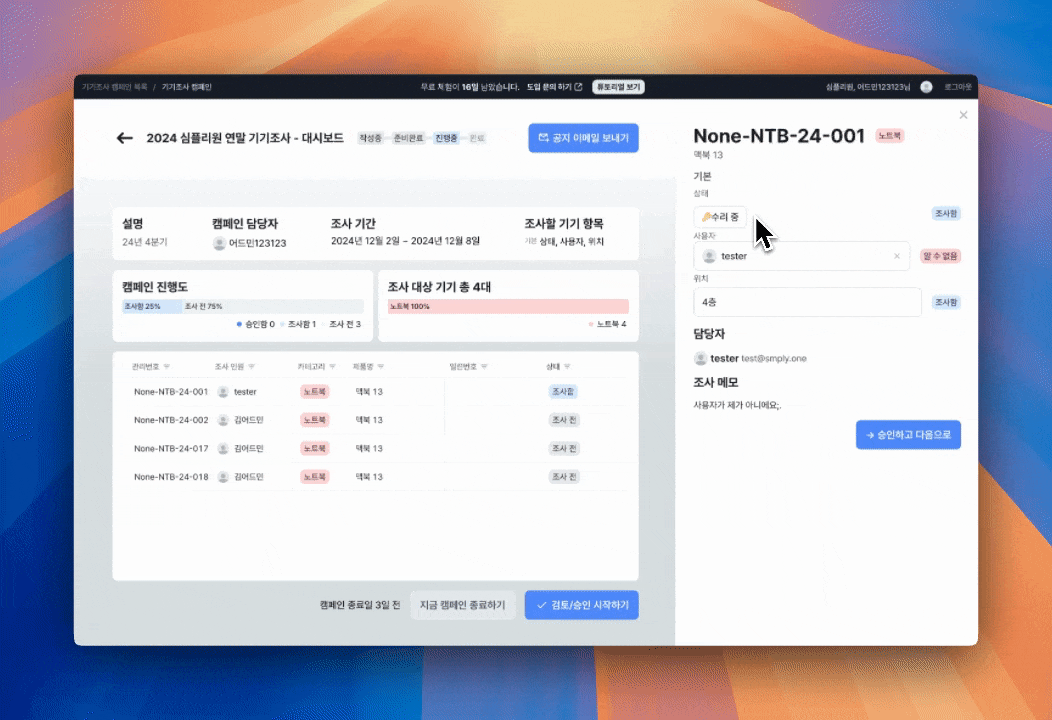Open the 수리 중 status selector
The height and width of the screenshot is (720, 1052).
tap(720, 217)
